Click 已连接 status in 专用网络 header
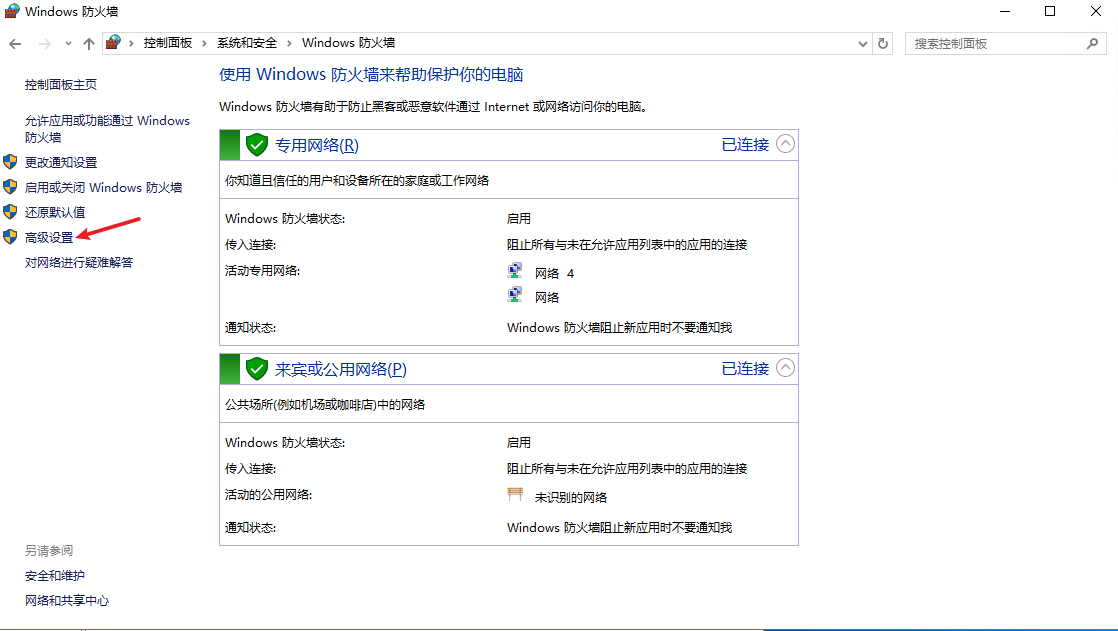 (745, 145)
